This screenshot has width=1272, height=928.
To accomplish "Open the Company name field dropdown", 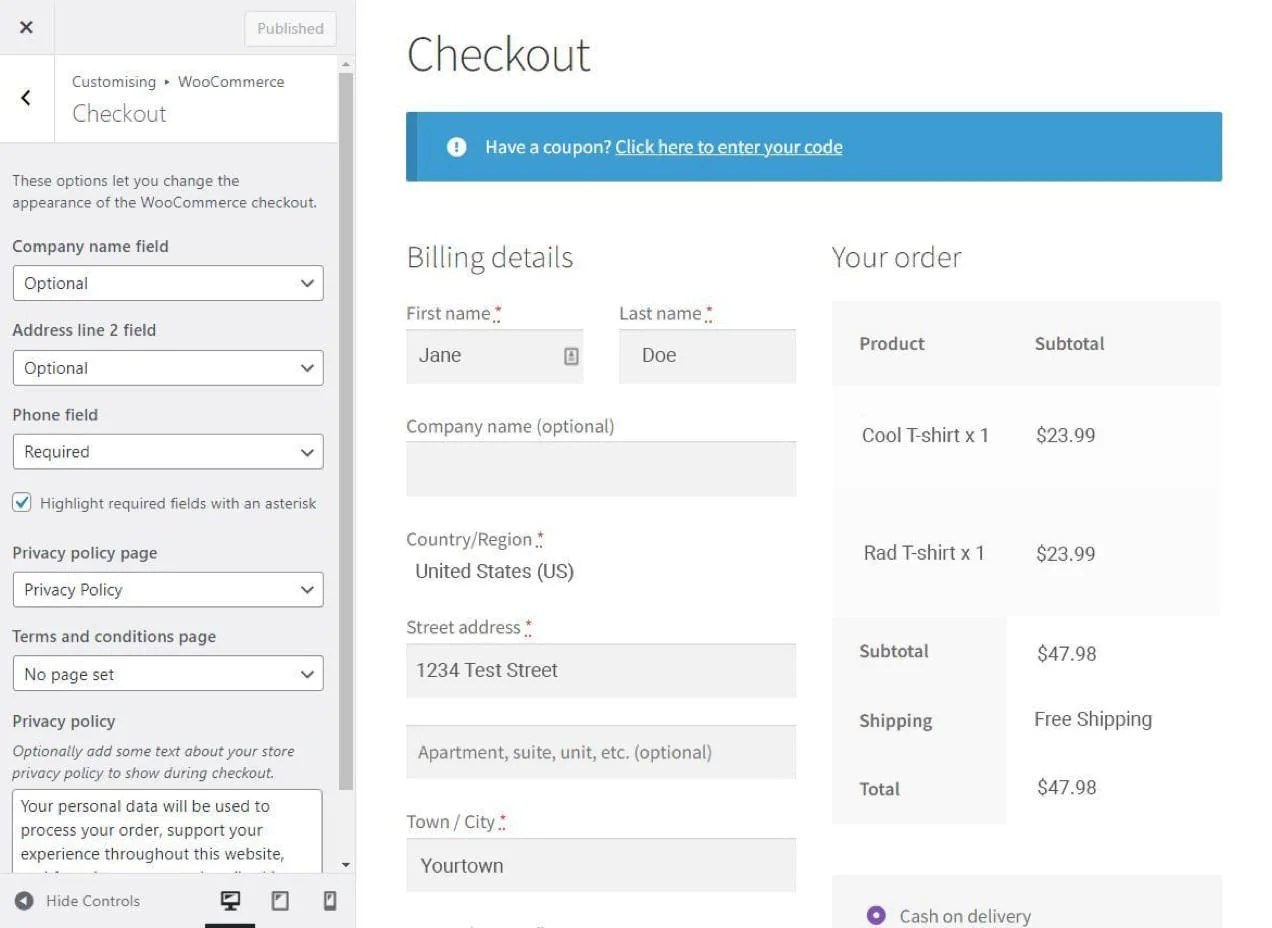I will tap(167, 283).
